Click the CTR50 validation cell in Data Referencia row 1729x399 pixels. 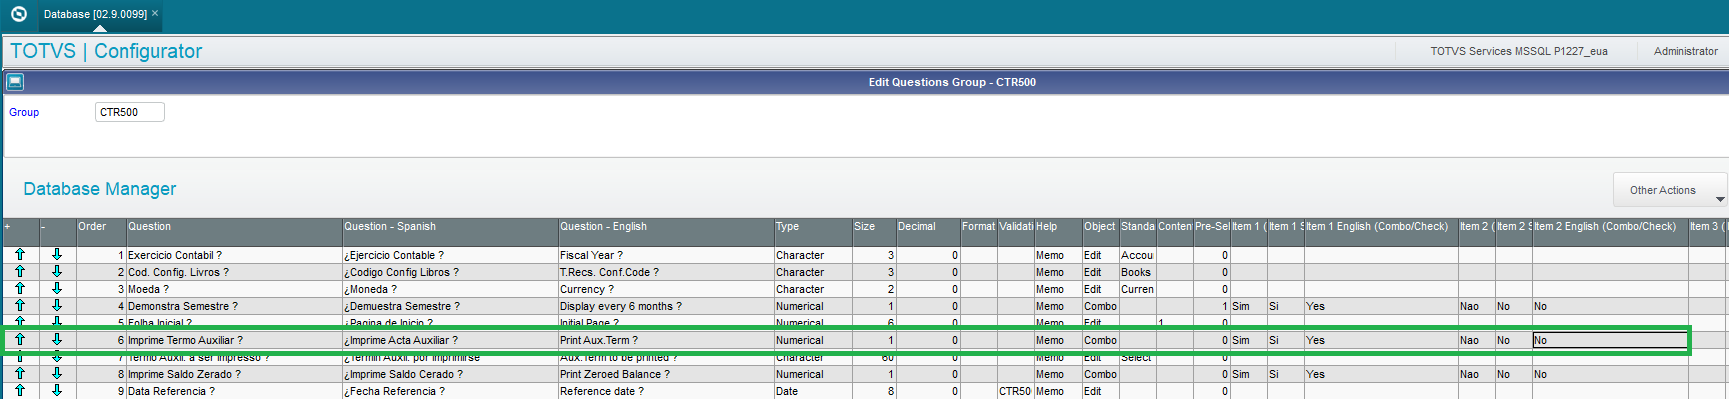point(1015,391)
